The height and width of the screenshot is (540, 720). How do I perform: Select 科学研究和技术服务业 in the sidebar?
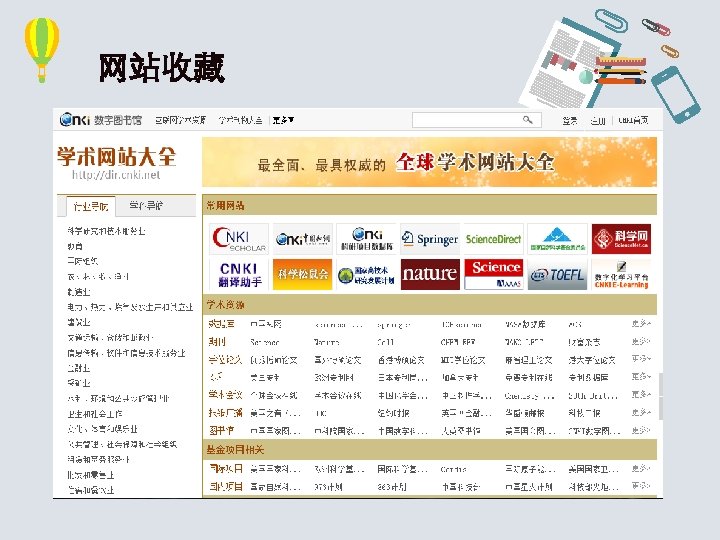point(106,231)
